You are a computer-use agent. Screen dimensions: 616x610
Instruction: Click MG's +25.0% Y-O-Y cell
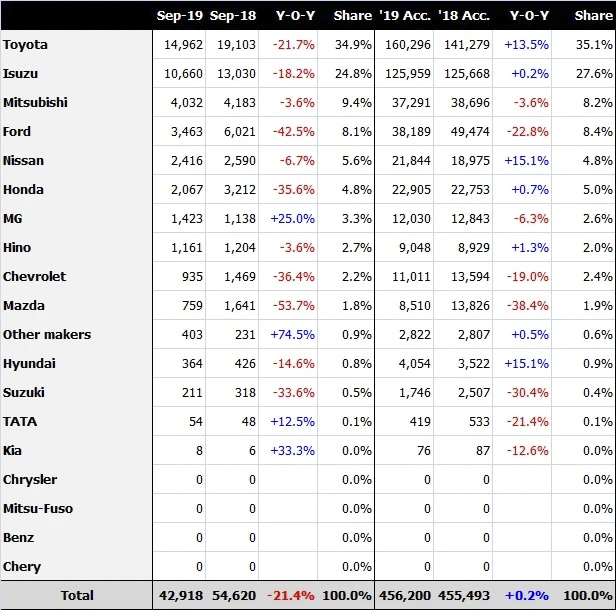pos(293,219)
